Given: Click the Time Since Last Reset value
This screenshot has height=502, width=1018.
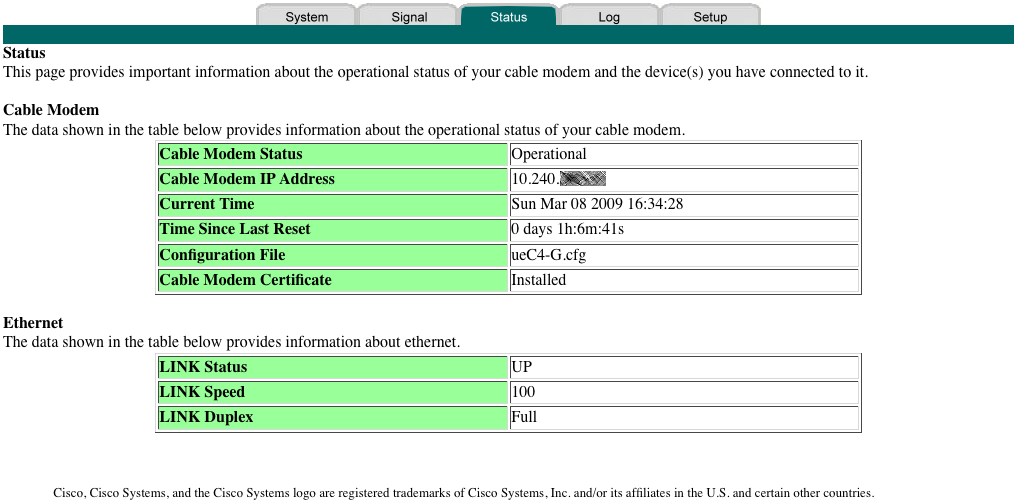Looking at the screenshot, I should pos(567,229).
